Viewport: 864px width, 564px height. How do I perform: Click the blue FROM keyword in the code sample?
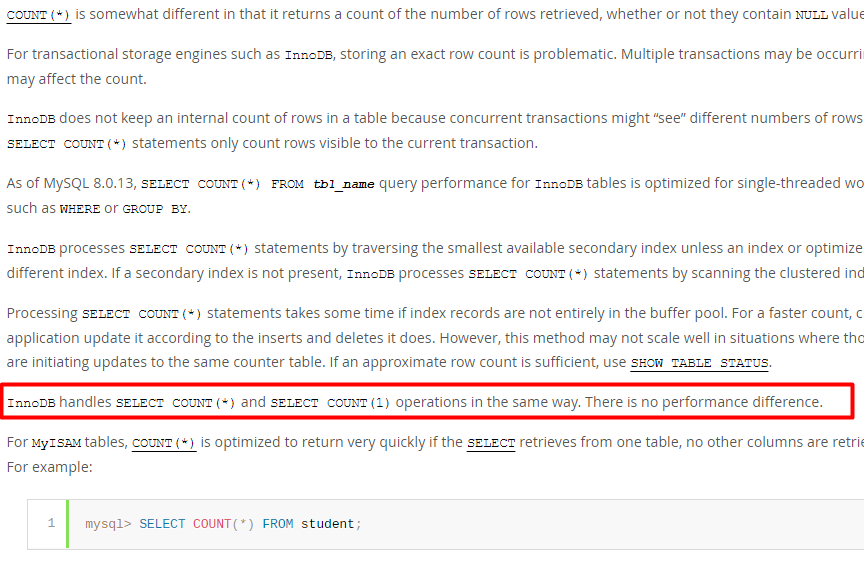point(278,524)
